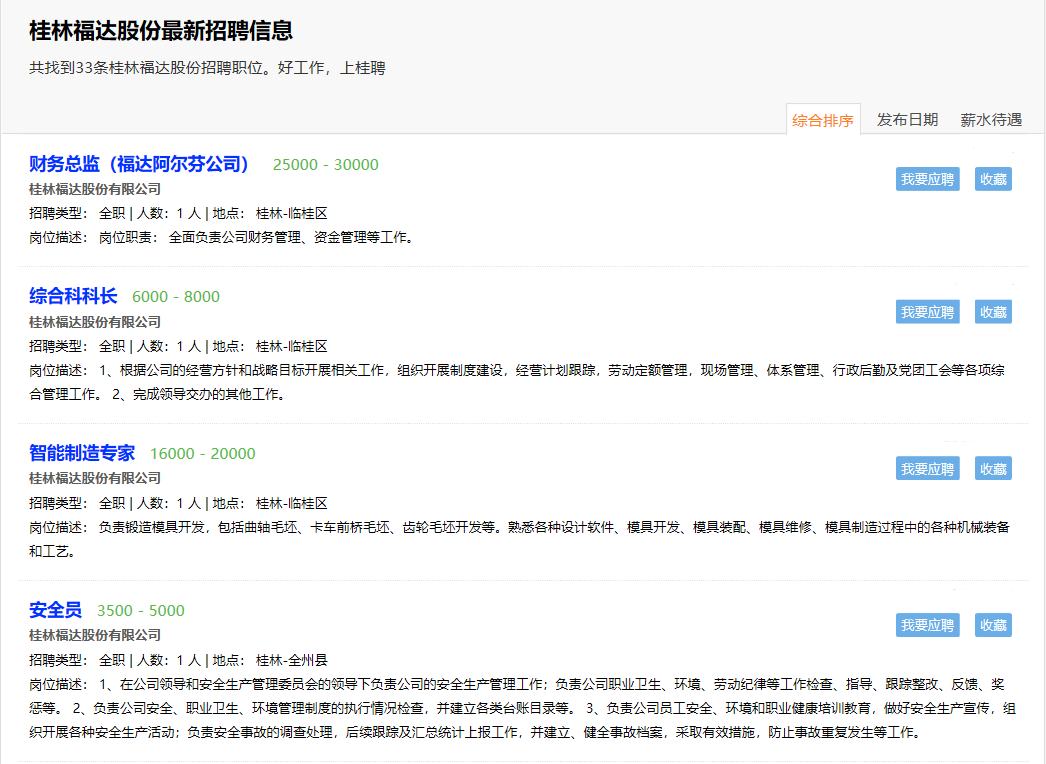Click company name under 智能制造专家 listing

pyautogui.click(x=95, y=478)
